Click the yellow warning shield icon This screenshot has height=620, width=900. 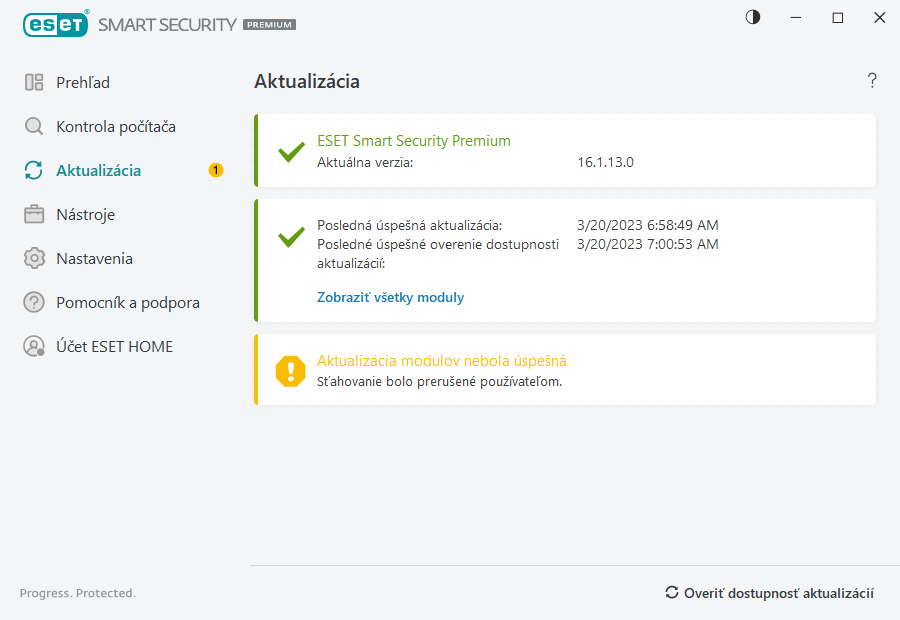click(x=291, y=370)
